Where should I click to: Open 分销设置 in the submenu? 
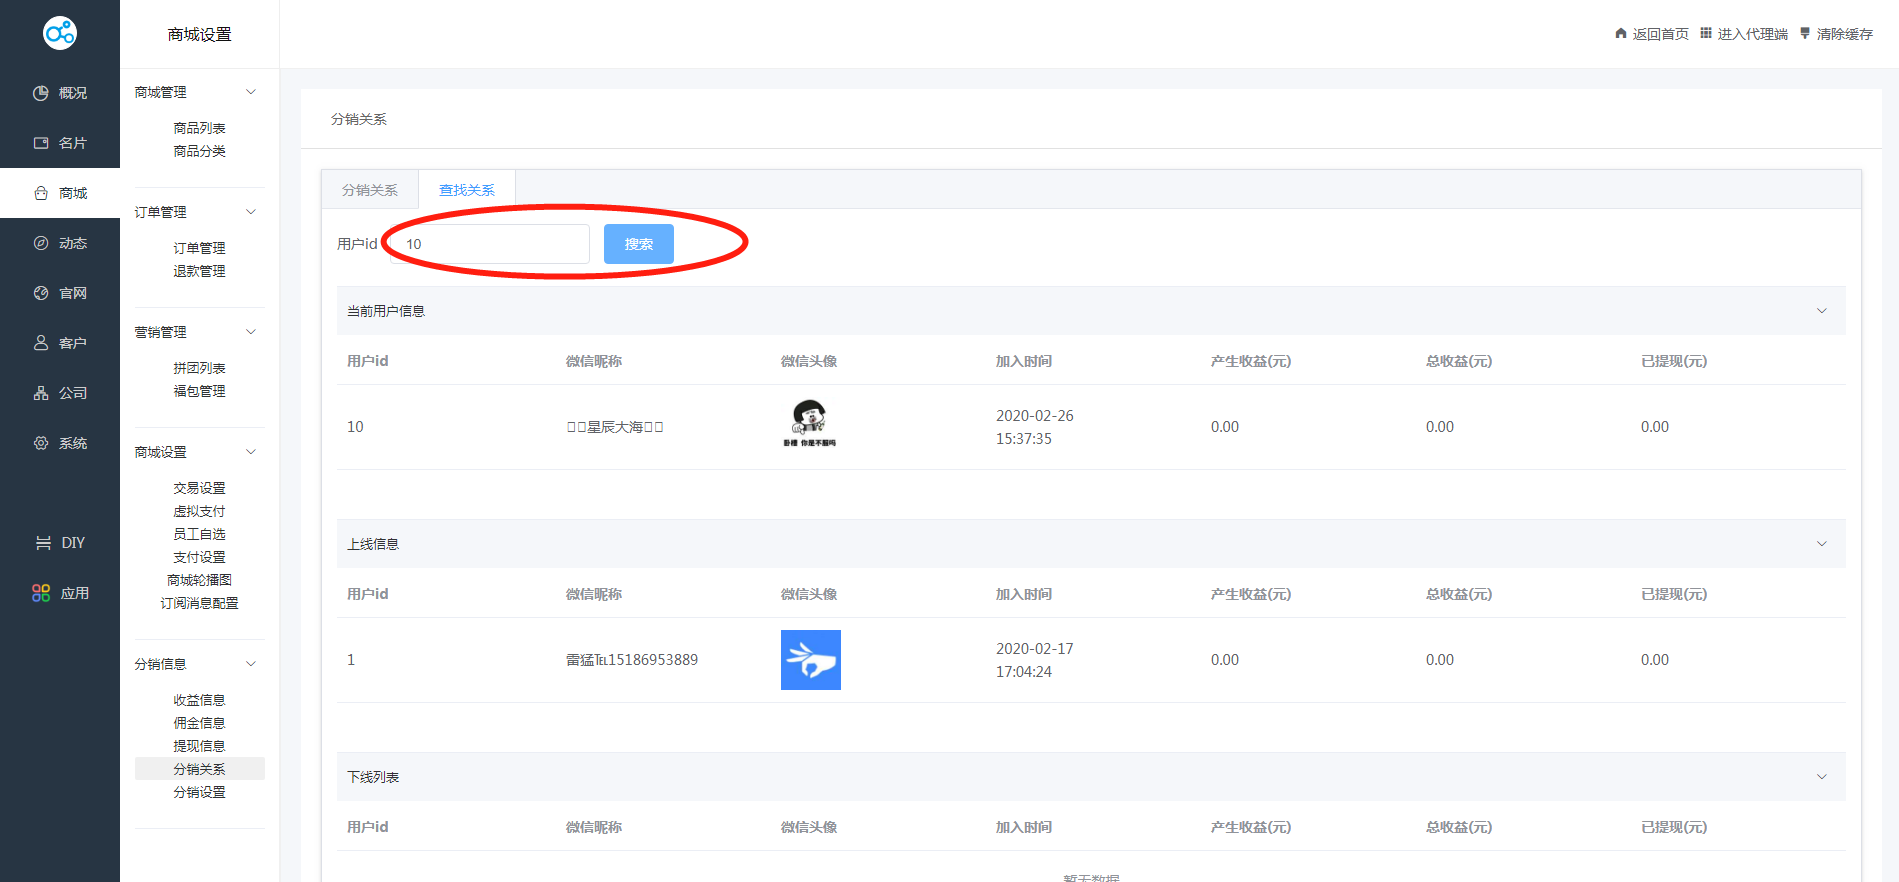(199, 792)
